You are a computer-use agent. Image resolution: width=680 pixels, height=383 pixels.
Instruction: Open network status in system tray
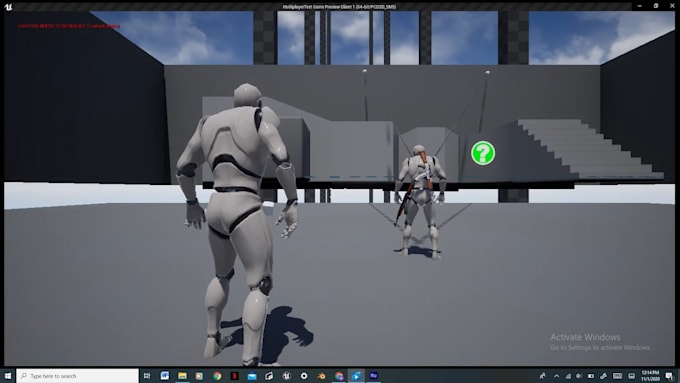[568, 376]
